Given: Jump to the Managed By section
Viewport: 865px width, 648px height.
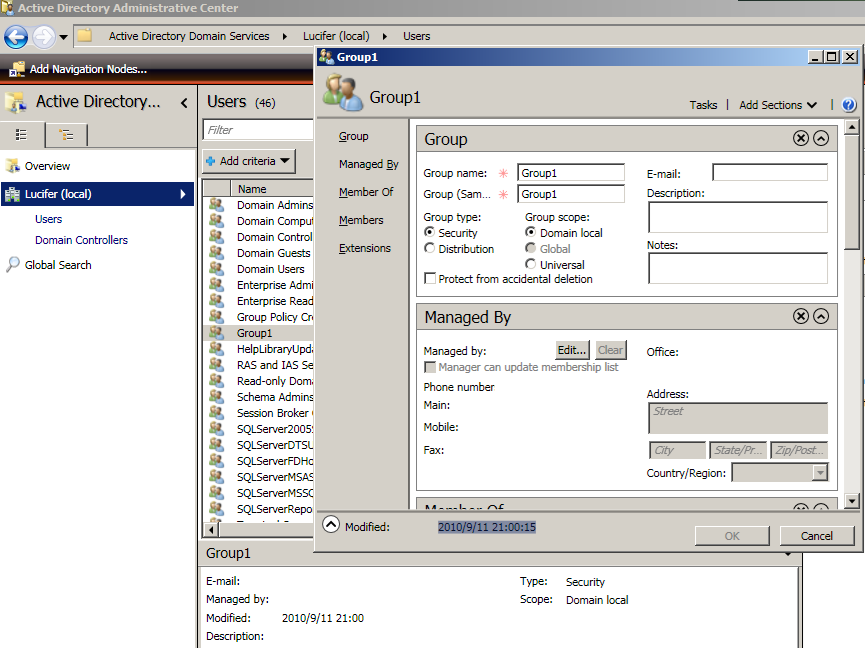Looking at the screenshot, I should click(369, 164).
